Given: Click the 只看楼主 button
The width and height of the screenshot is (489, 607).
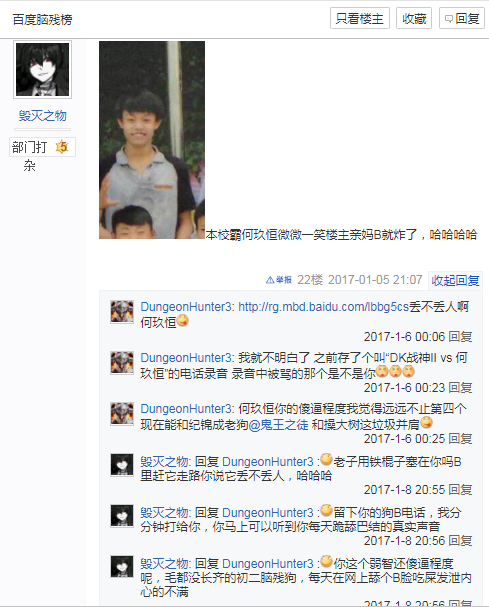Looking at the screenshot, I should click(360, 18).
